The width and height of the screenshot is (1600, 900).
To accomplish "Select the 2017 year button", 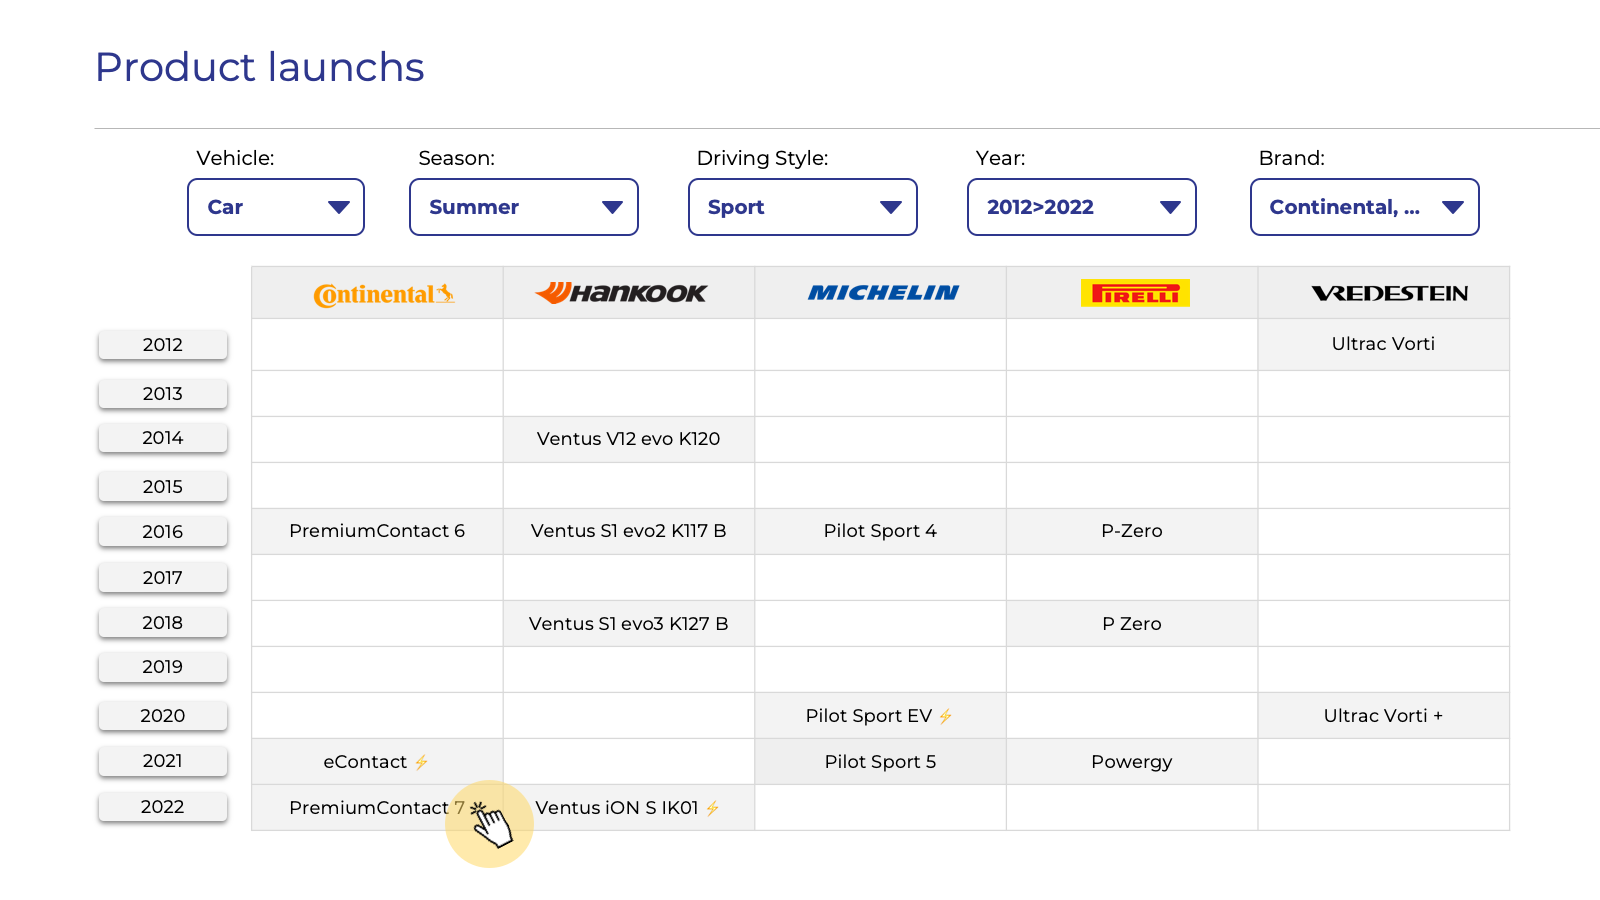I will pyautogui.click(x=163, y=578).
